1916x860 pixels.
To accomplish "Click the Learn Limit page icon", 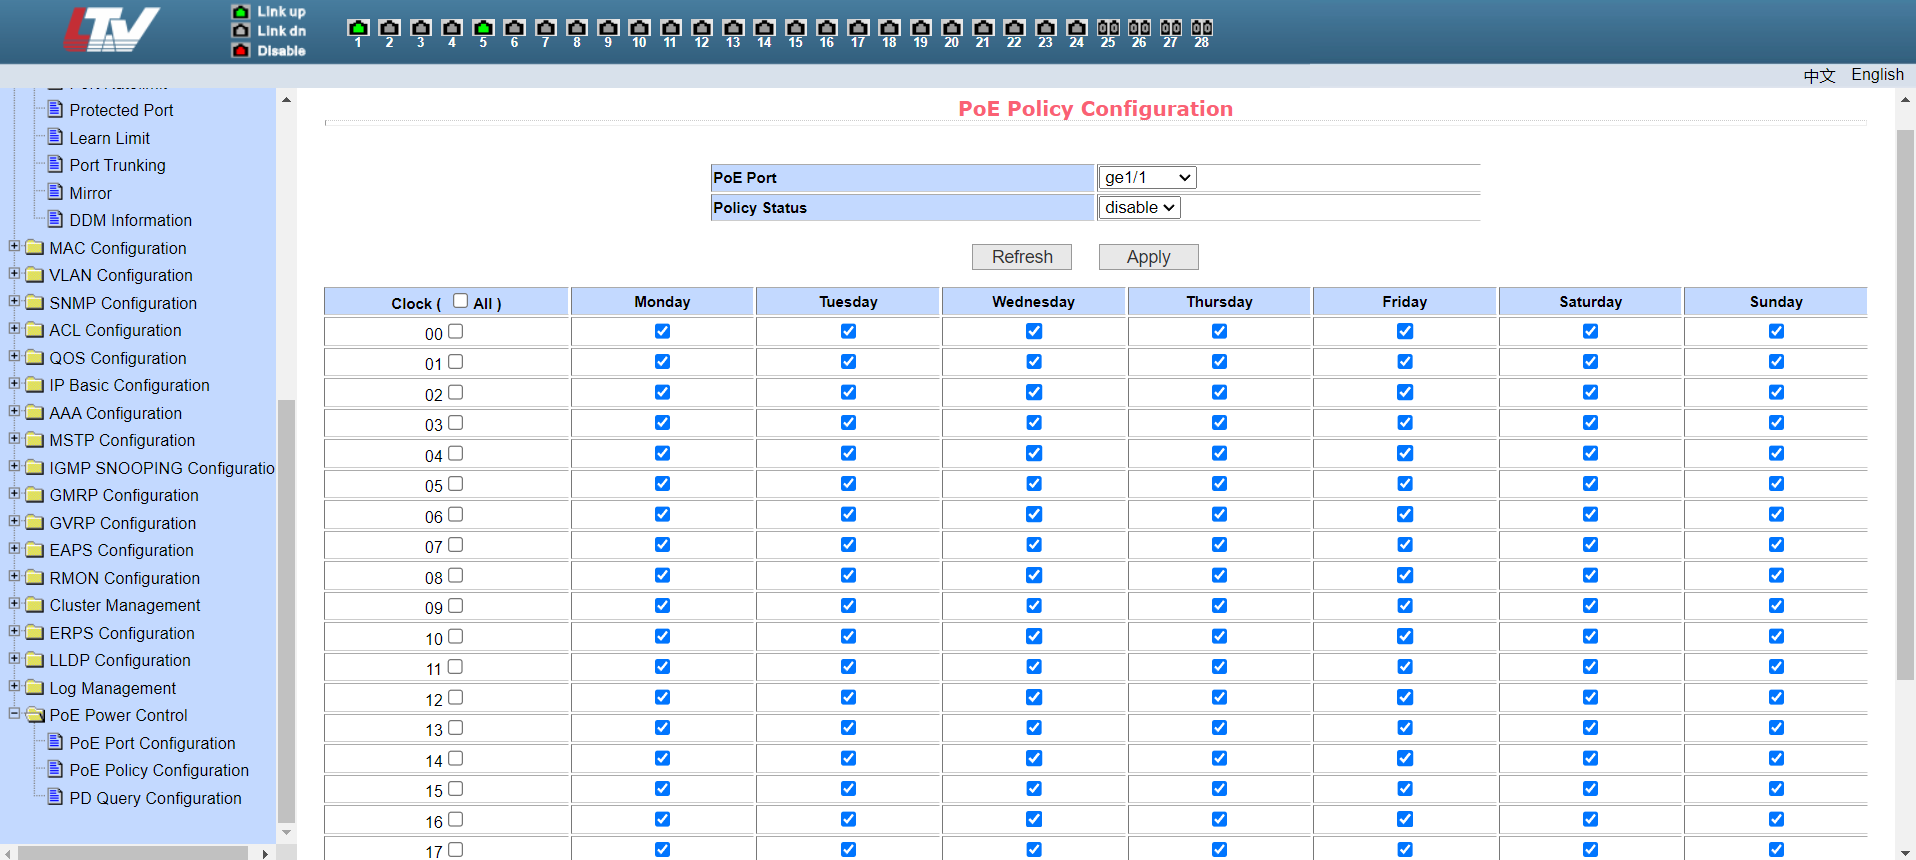I will [x=56, y=137].
